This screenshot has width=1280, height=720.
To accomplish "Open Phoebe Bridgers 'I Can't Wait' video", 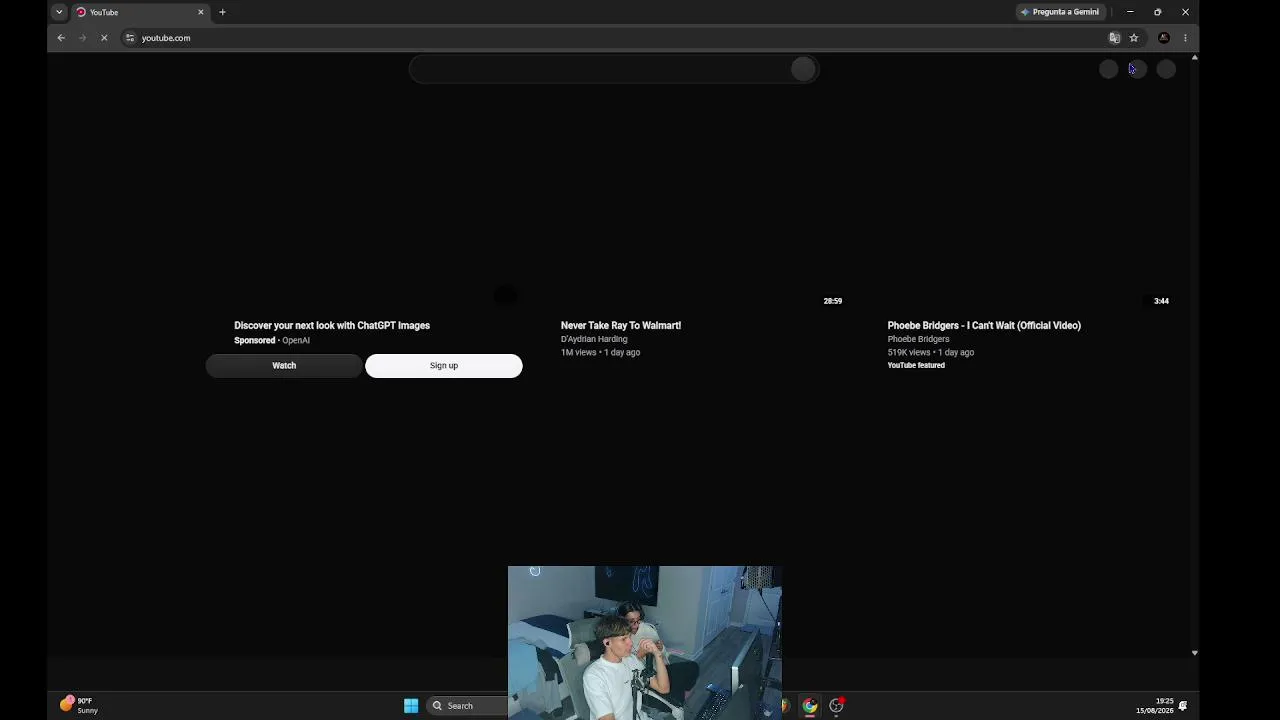I will [984, 325].
